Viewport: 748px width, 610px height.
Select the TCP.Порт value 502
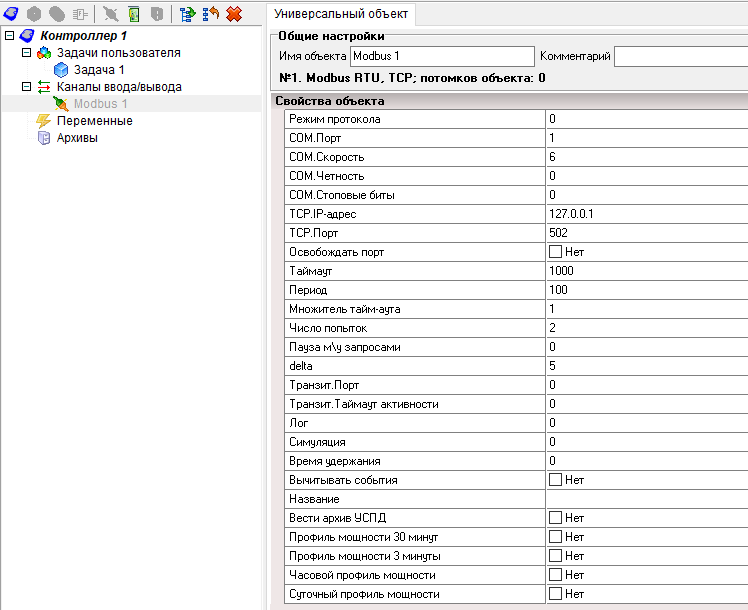[647, 233]
